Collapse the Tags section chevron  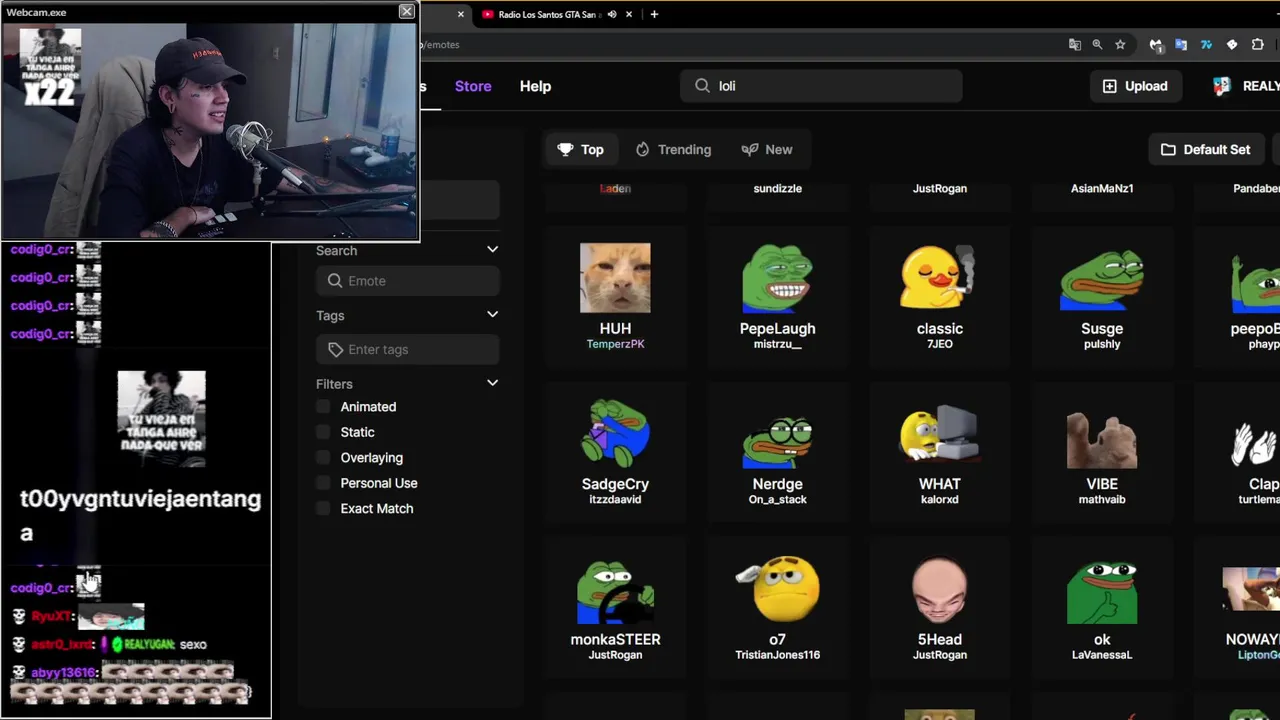492,315
